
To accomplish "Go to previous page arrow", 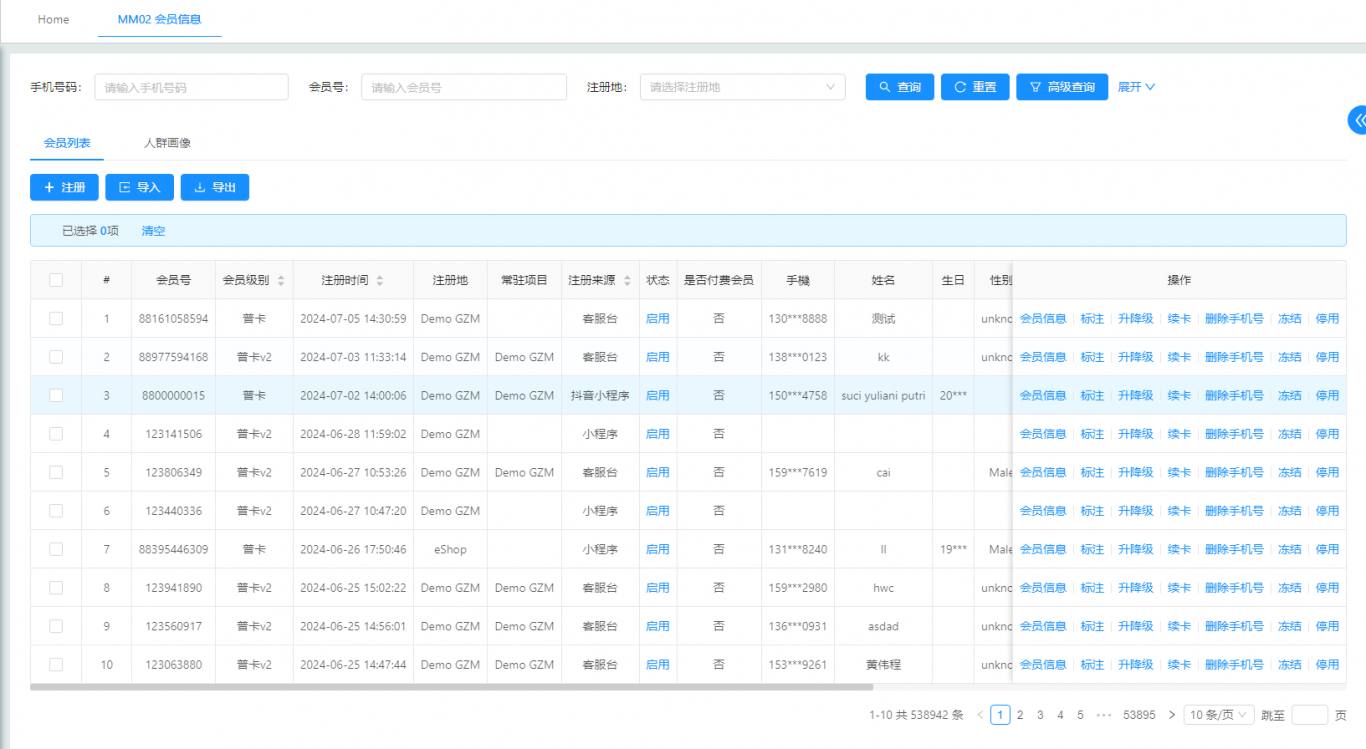I will (980, 715).
